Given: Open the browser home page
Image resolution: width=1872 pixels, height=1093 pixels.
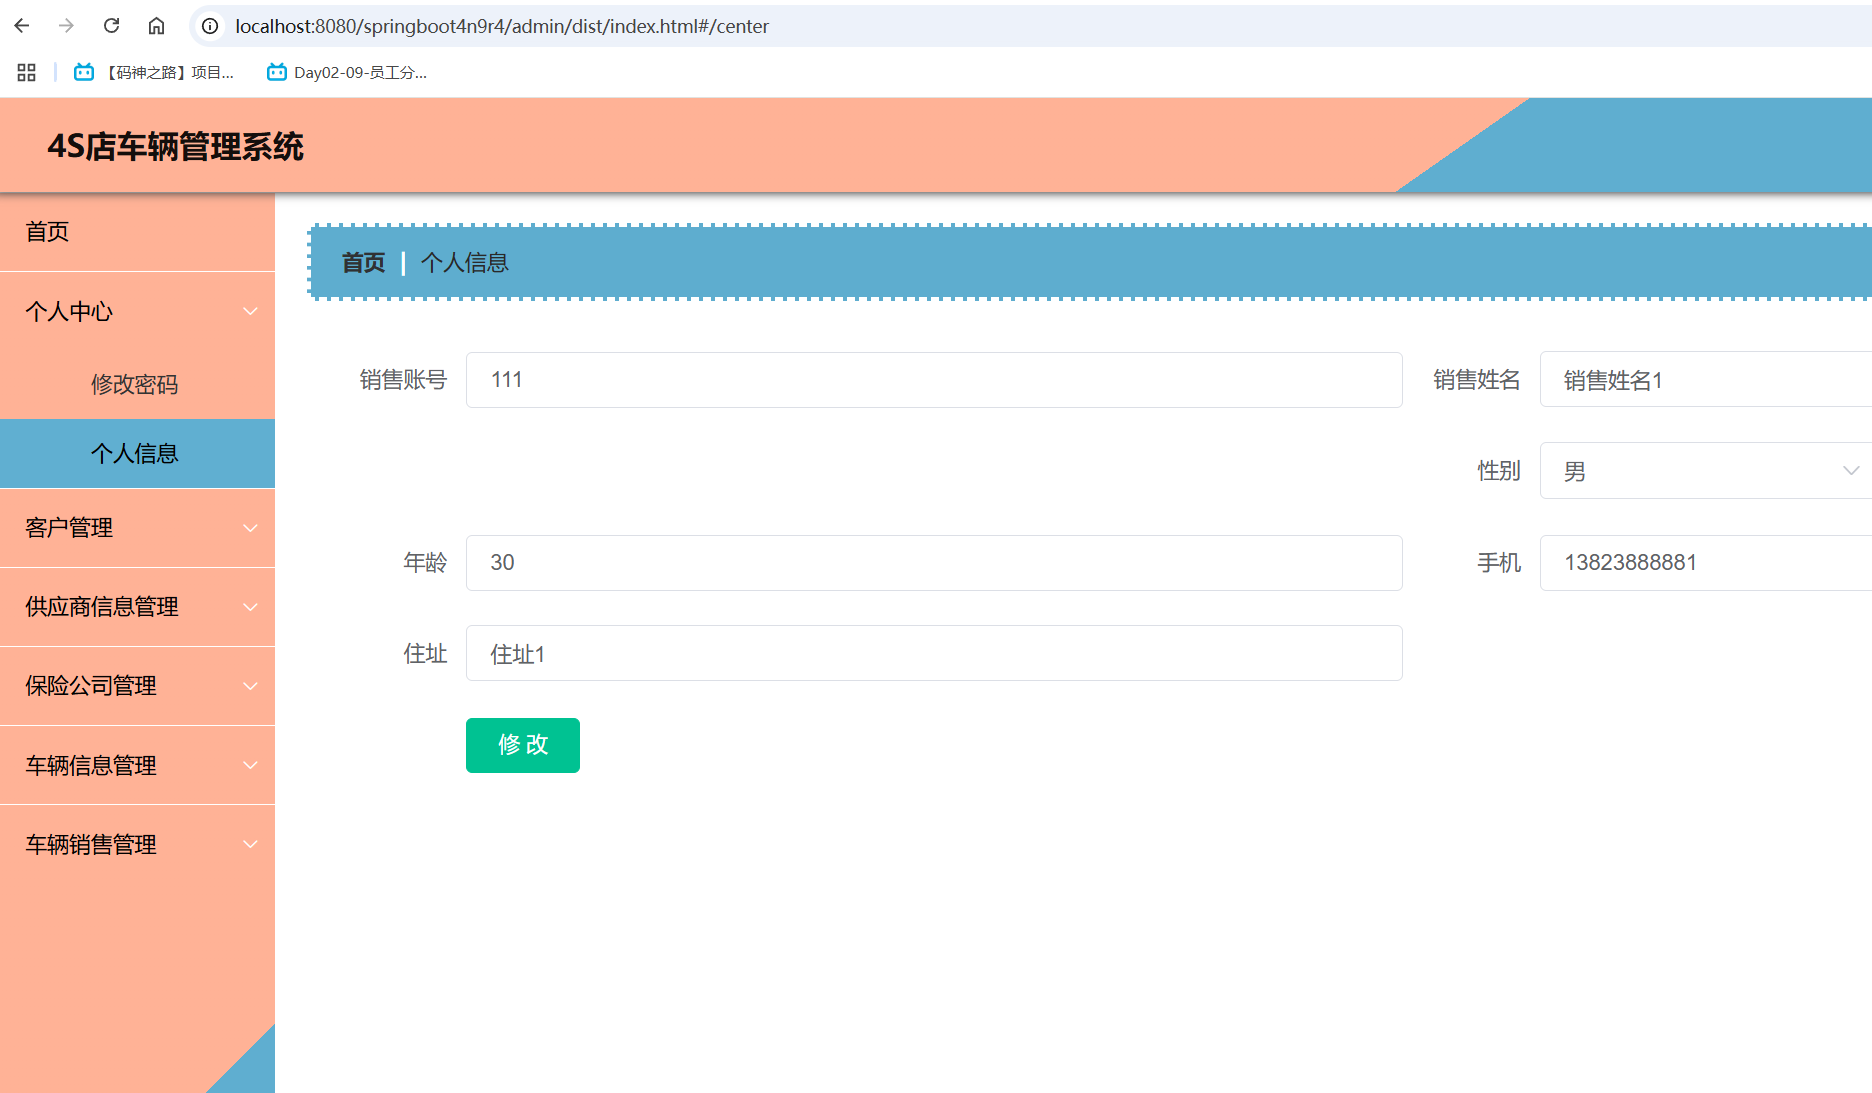Looking at the screenshot, I should tap(156, 26).
